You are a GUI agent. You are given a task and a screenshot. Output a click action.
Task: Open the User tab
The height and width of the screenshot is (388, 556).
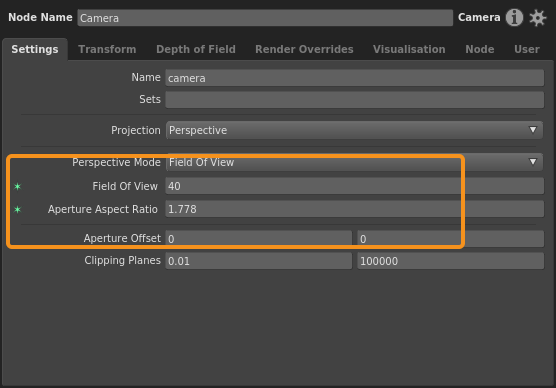point(527,49)
